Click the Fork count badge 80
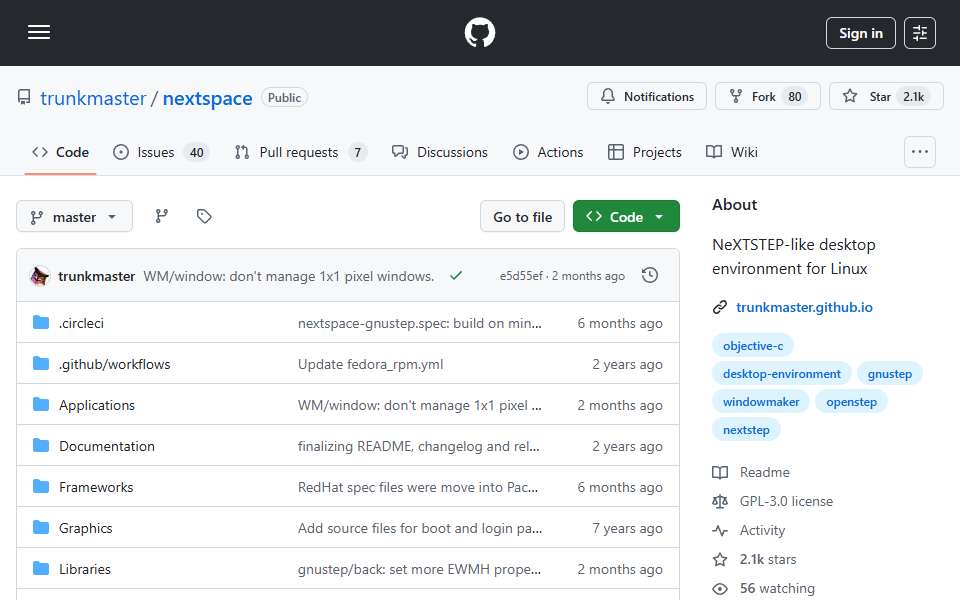The height and width of the screenshot is (600, 960). [x=795, y=97]
